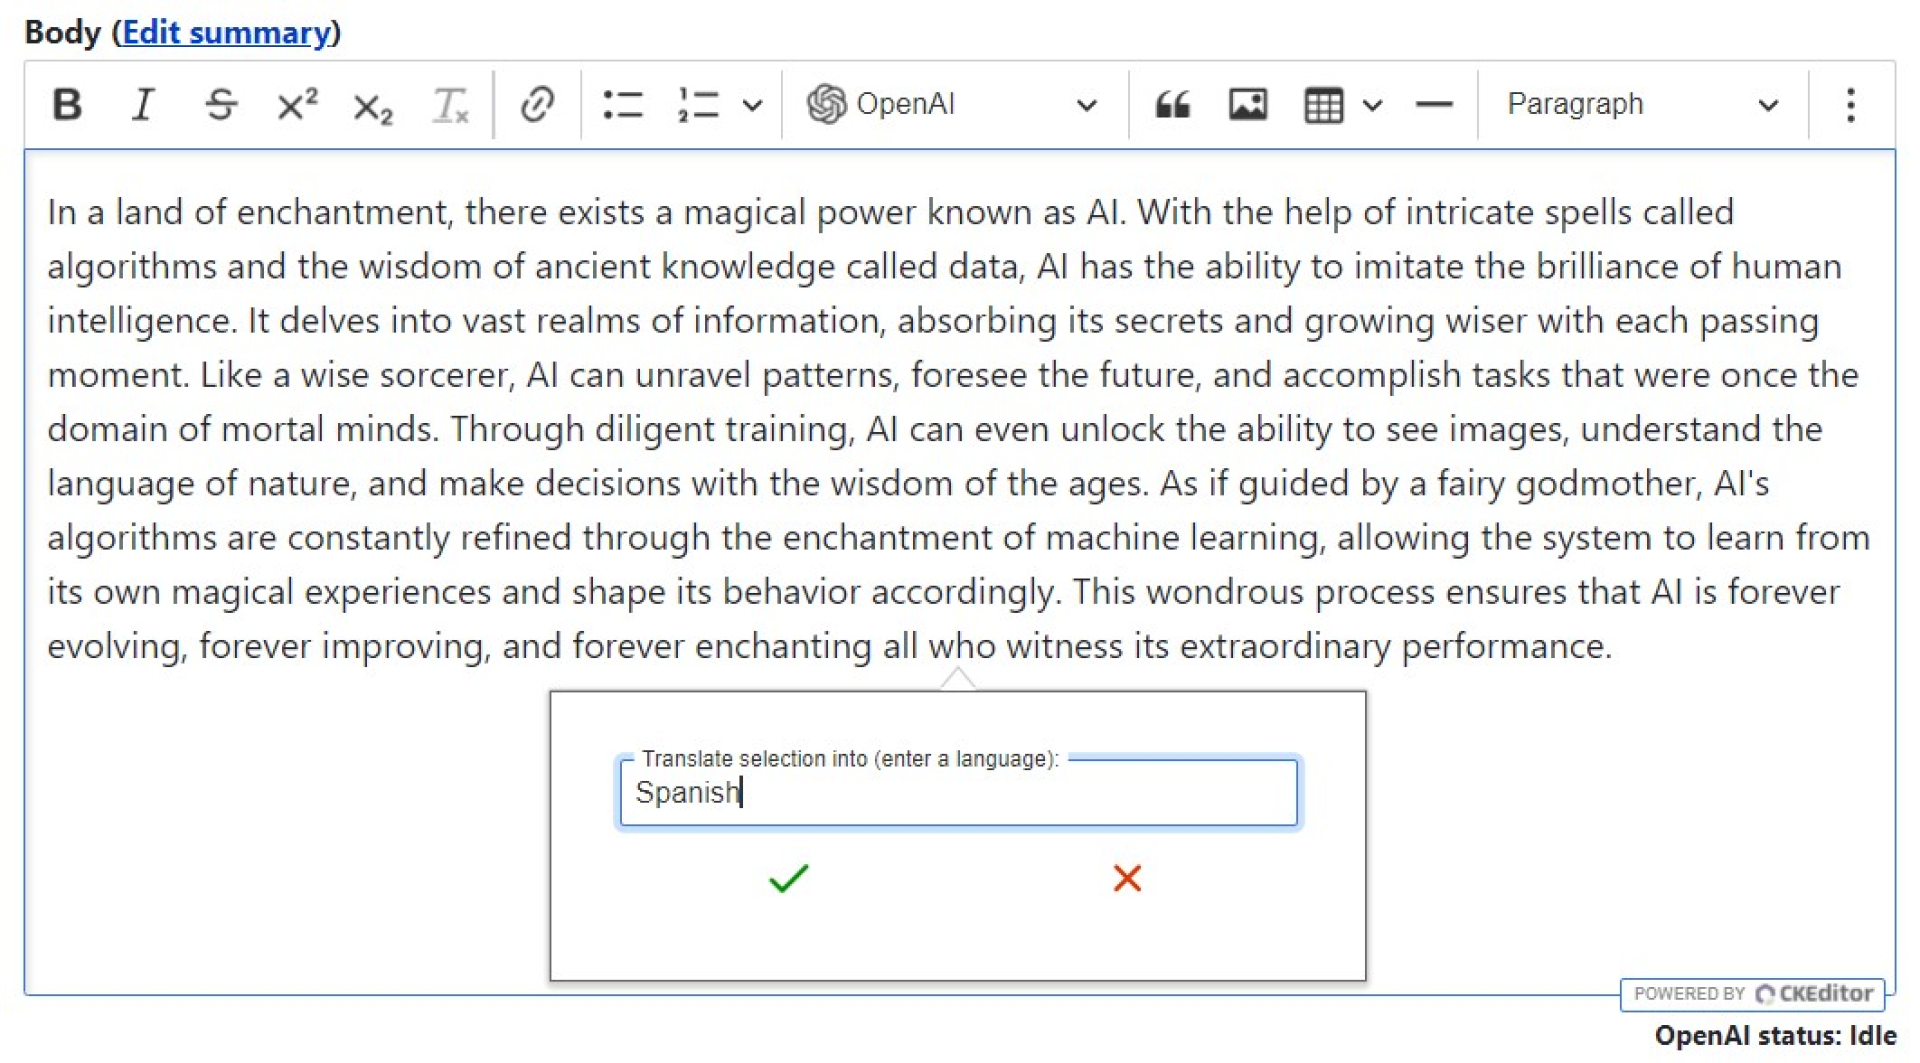The image size is (1920, 1063).
Task: Toggle italic formatting
Action: click(143, 104)
